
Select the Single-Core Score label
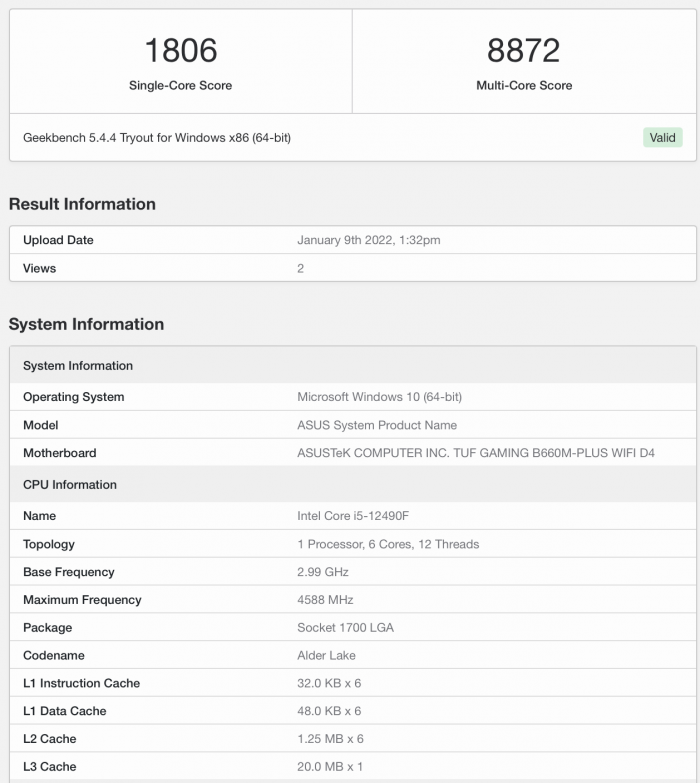coord(180,86)
